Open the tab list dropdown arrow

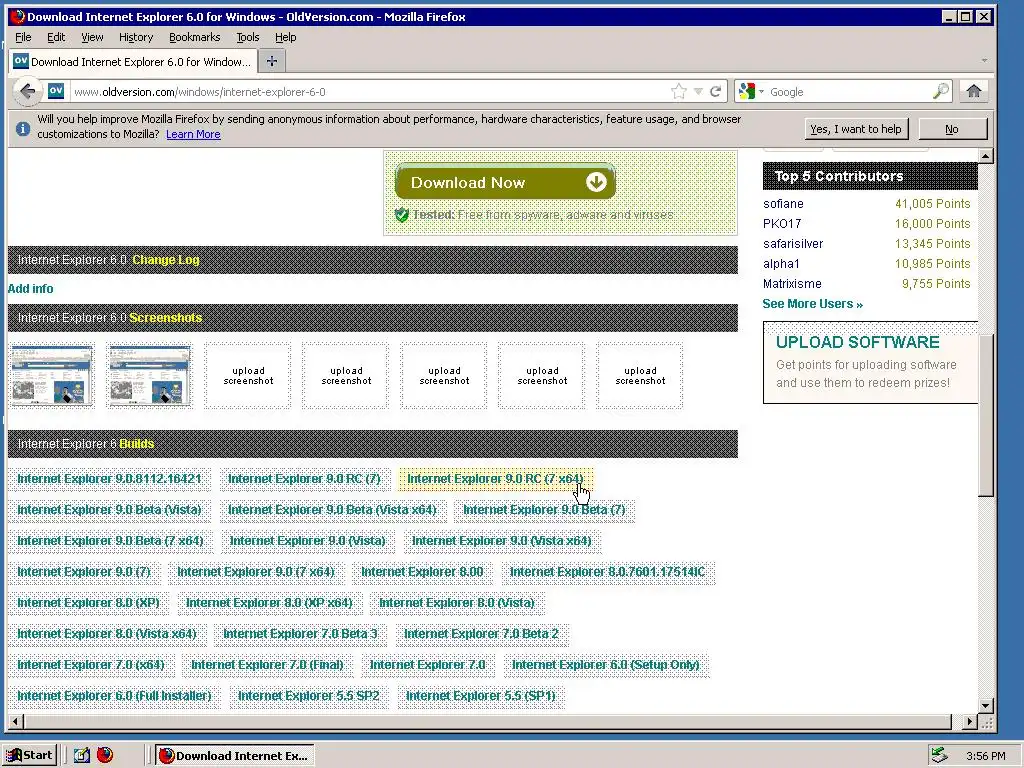[984, 61]
